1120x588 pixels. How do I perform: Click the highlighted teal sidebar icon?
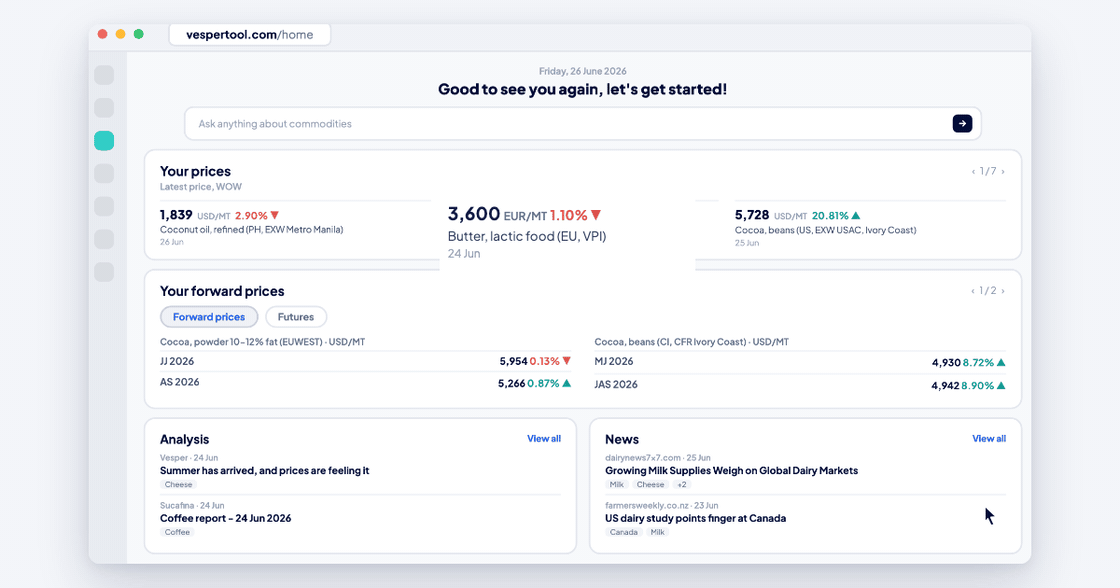pos(104,141)
